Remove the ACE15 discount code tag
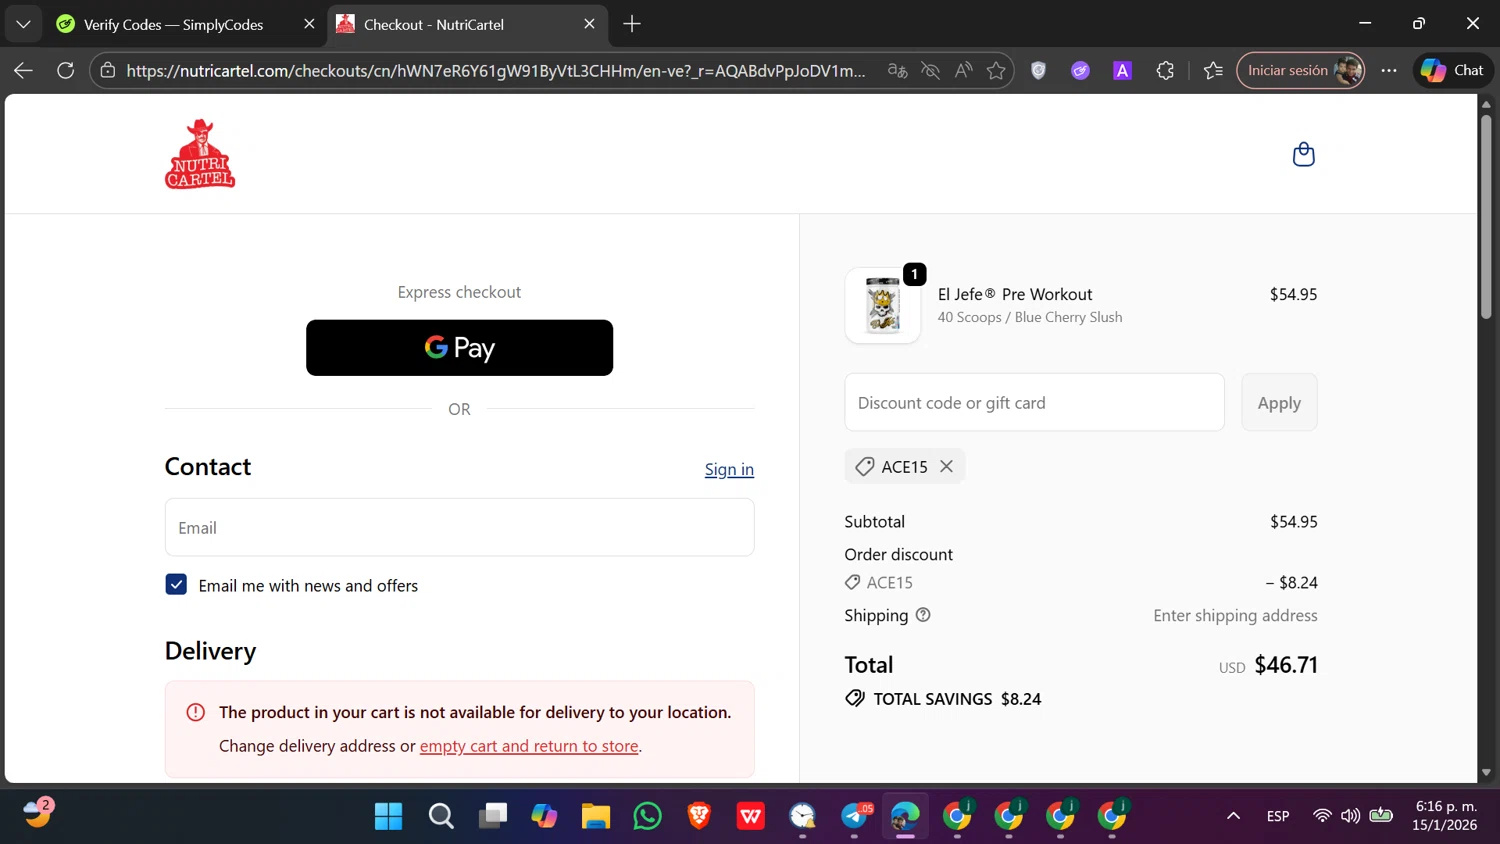 946,466
